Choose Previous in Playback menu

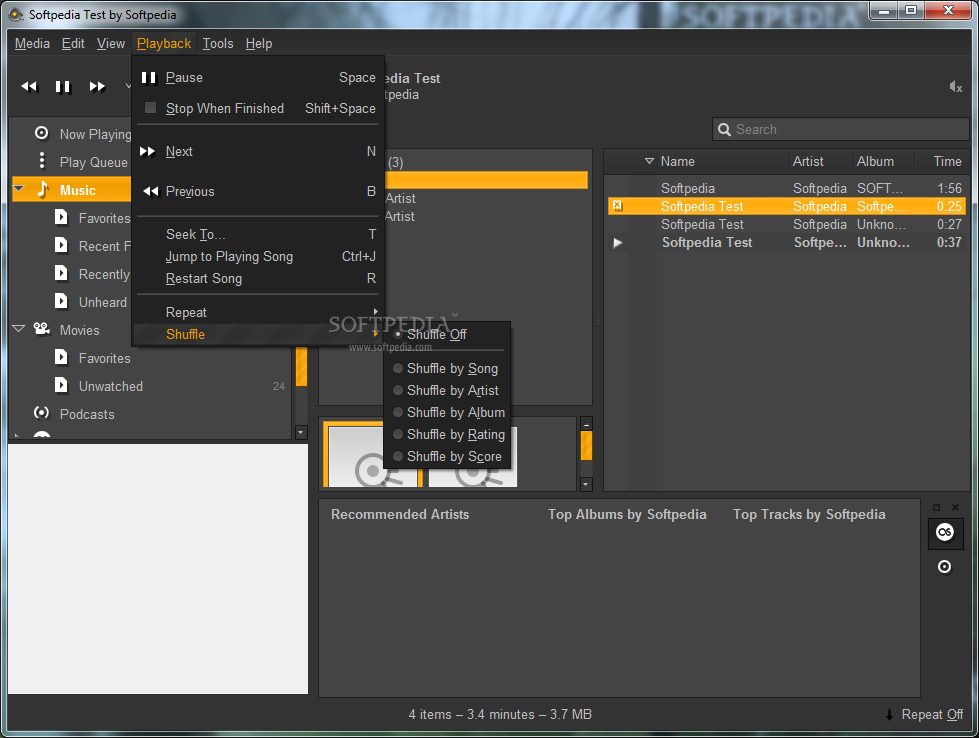pyautogui.click(x=257, y=191)
